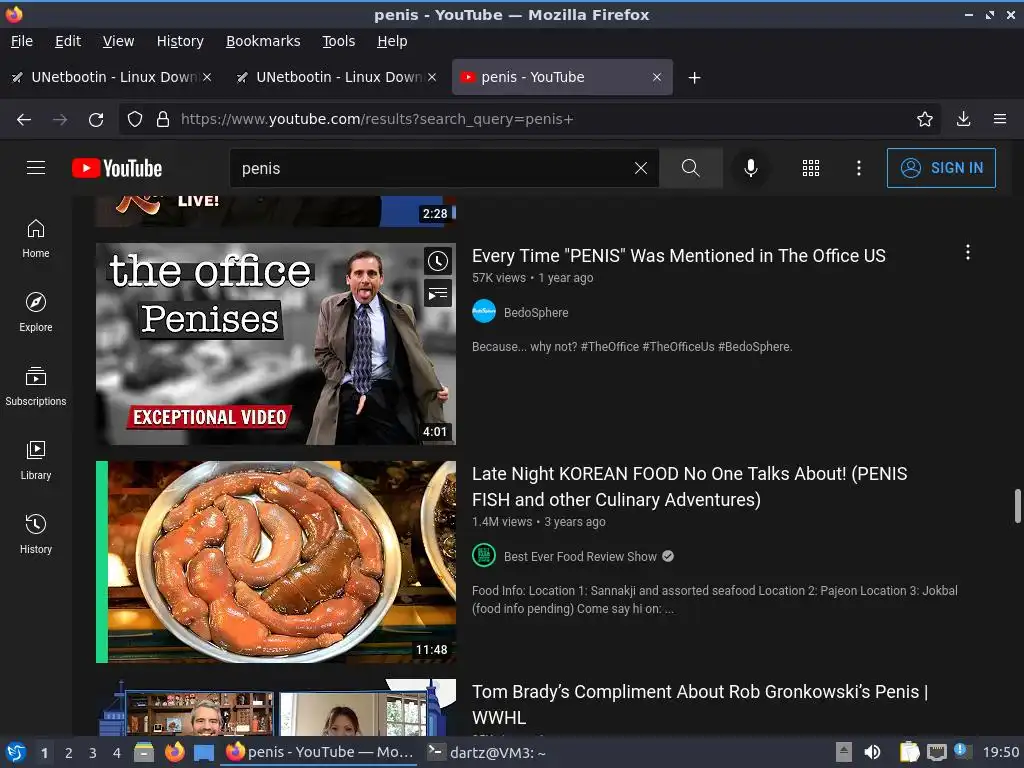The width and height of the screenshot is (1024, 768).
Task: Switch to workspace 4 in taskbar
Action: (x=117, y=753)
